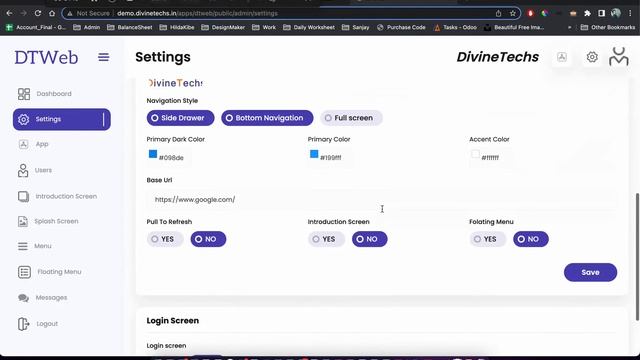Set Introduction Screen option to YES
This screenshot has height=360, width=640.
click(x=326, y=239)
